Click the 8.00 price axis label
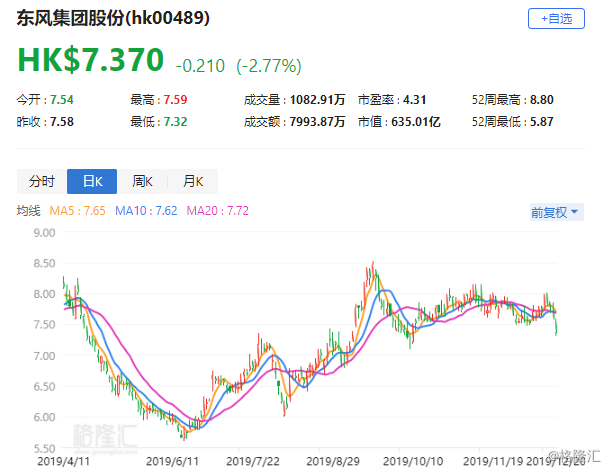 [x=44, y=294]
